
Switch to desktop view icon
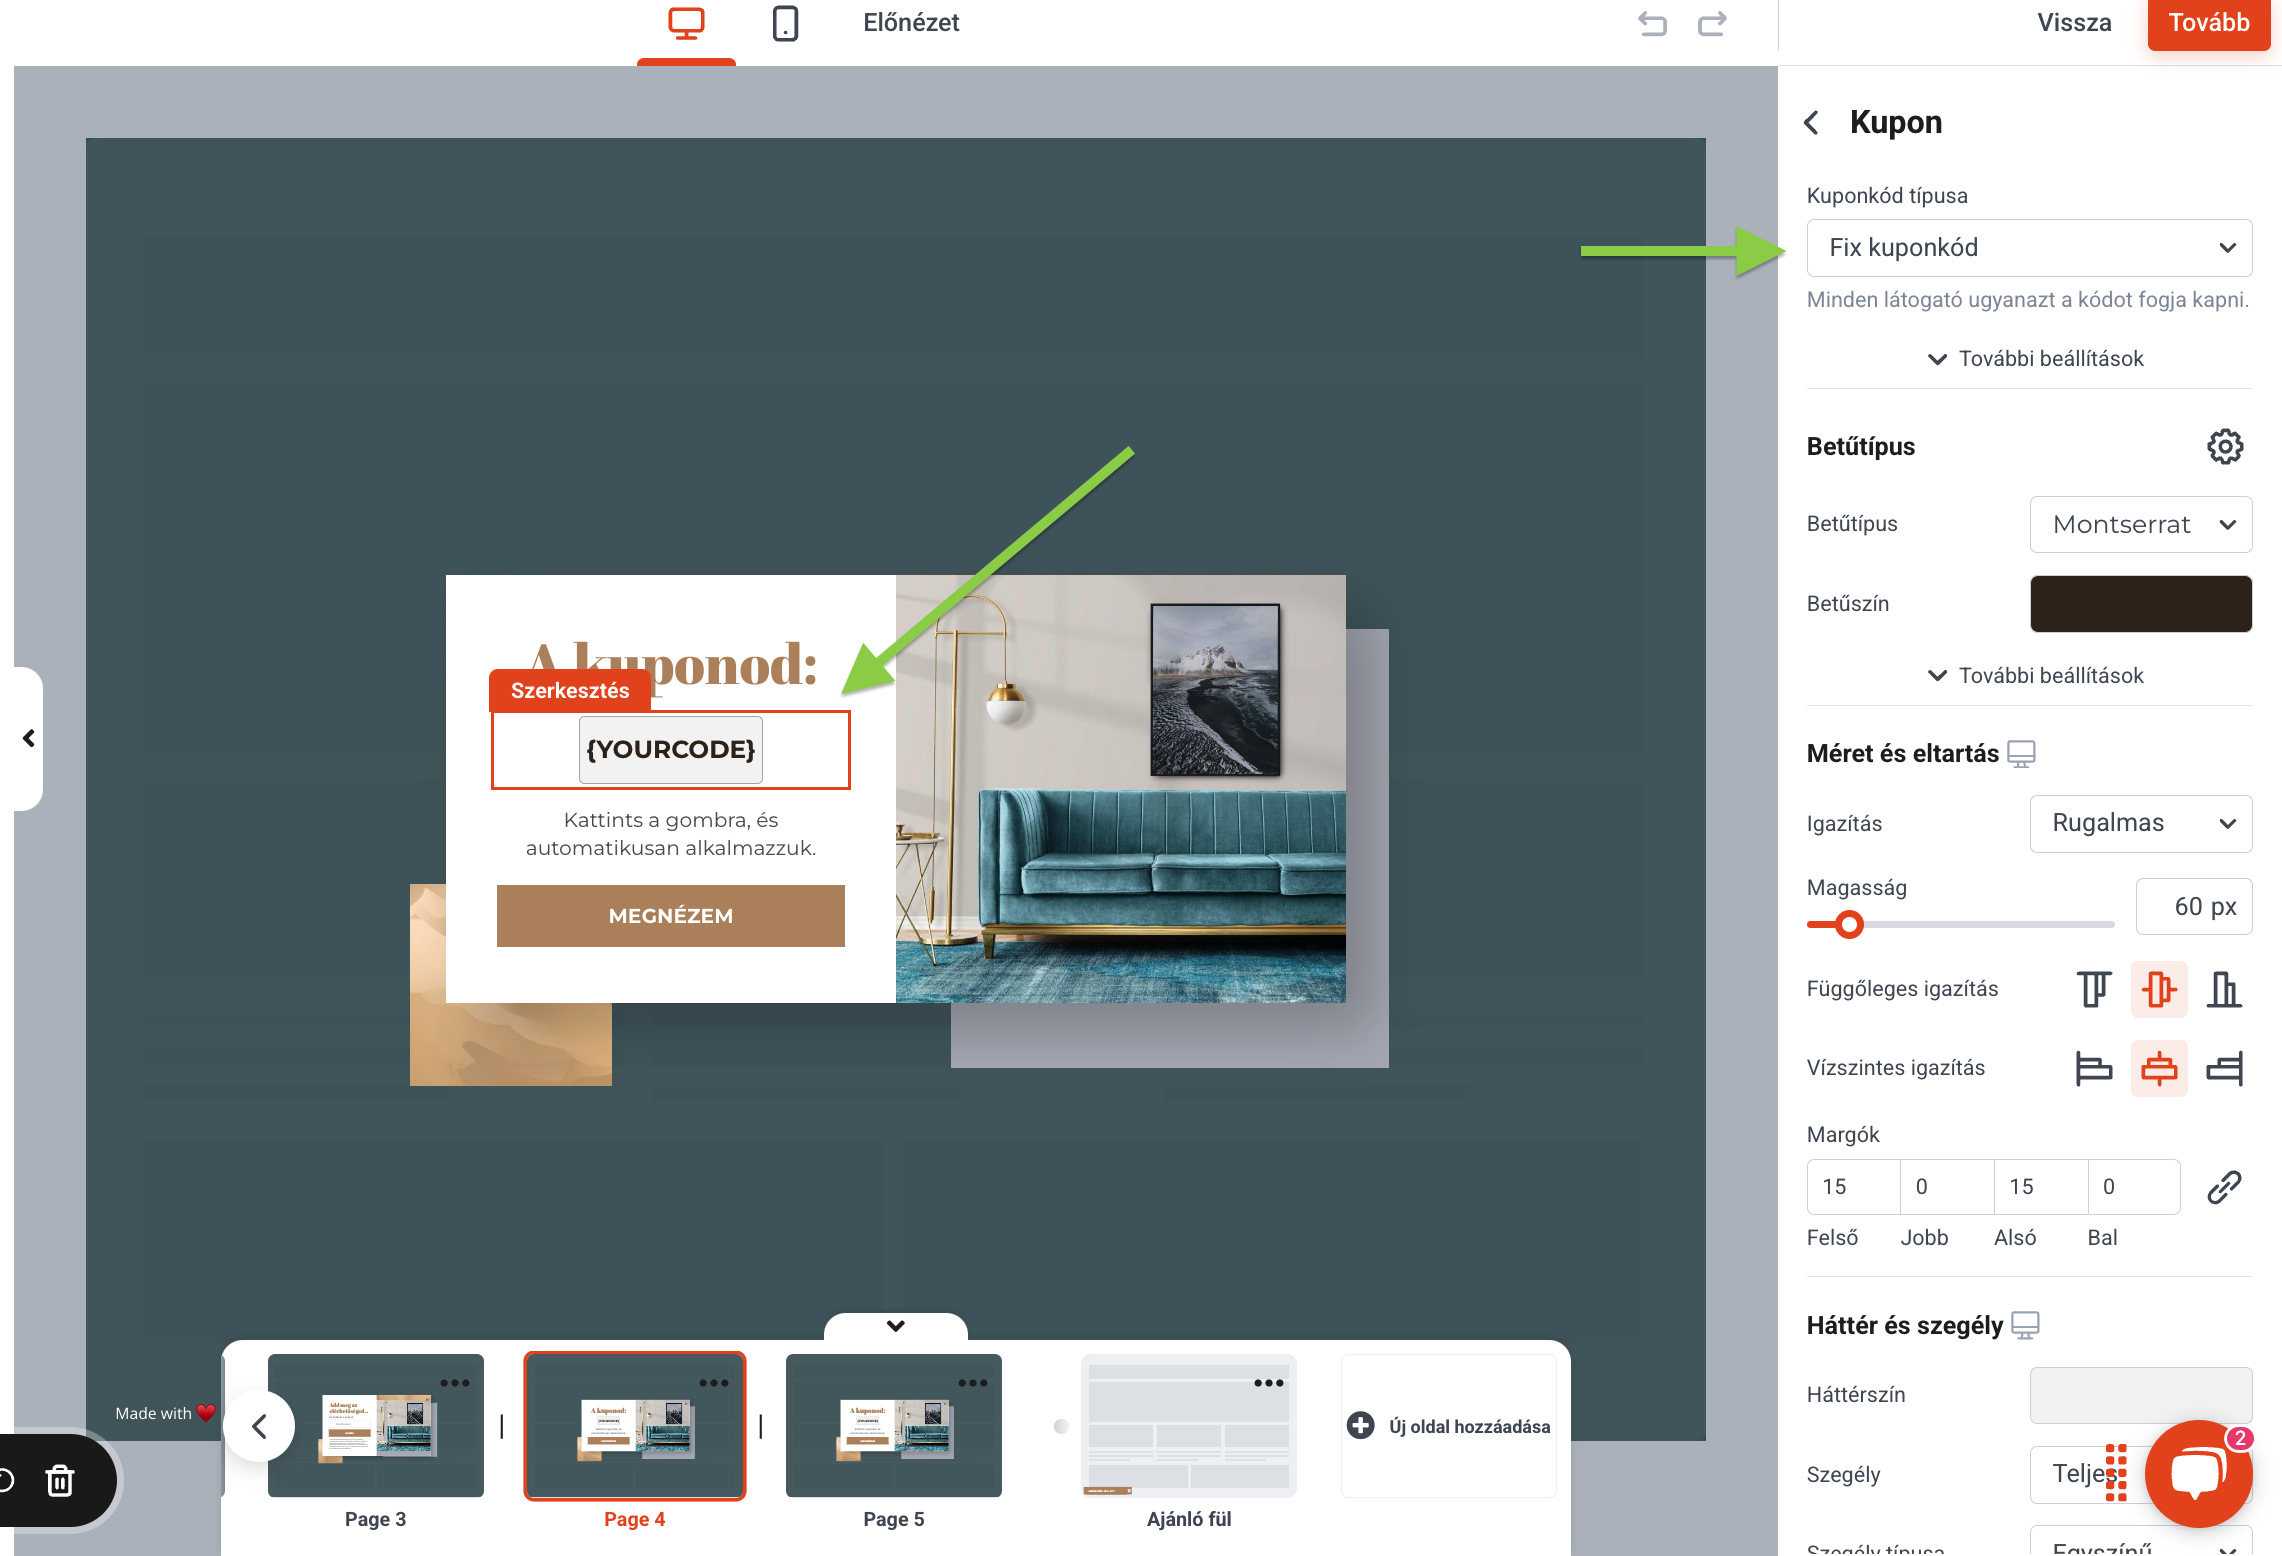(x=686, y=23)
